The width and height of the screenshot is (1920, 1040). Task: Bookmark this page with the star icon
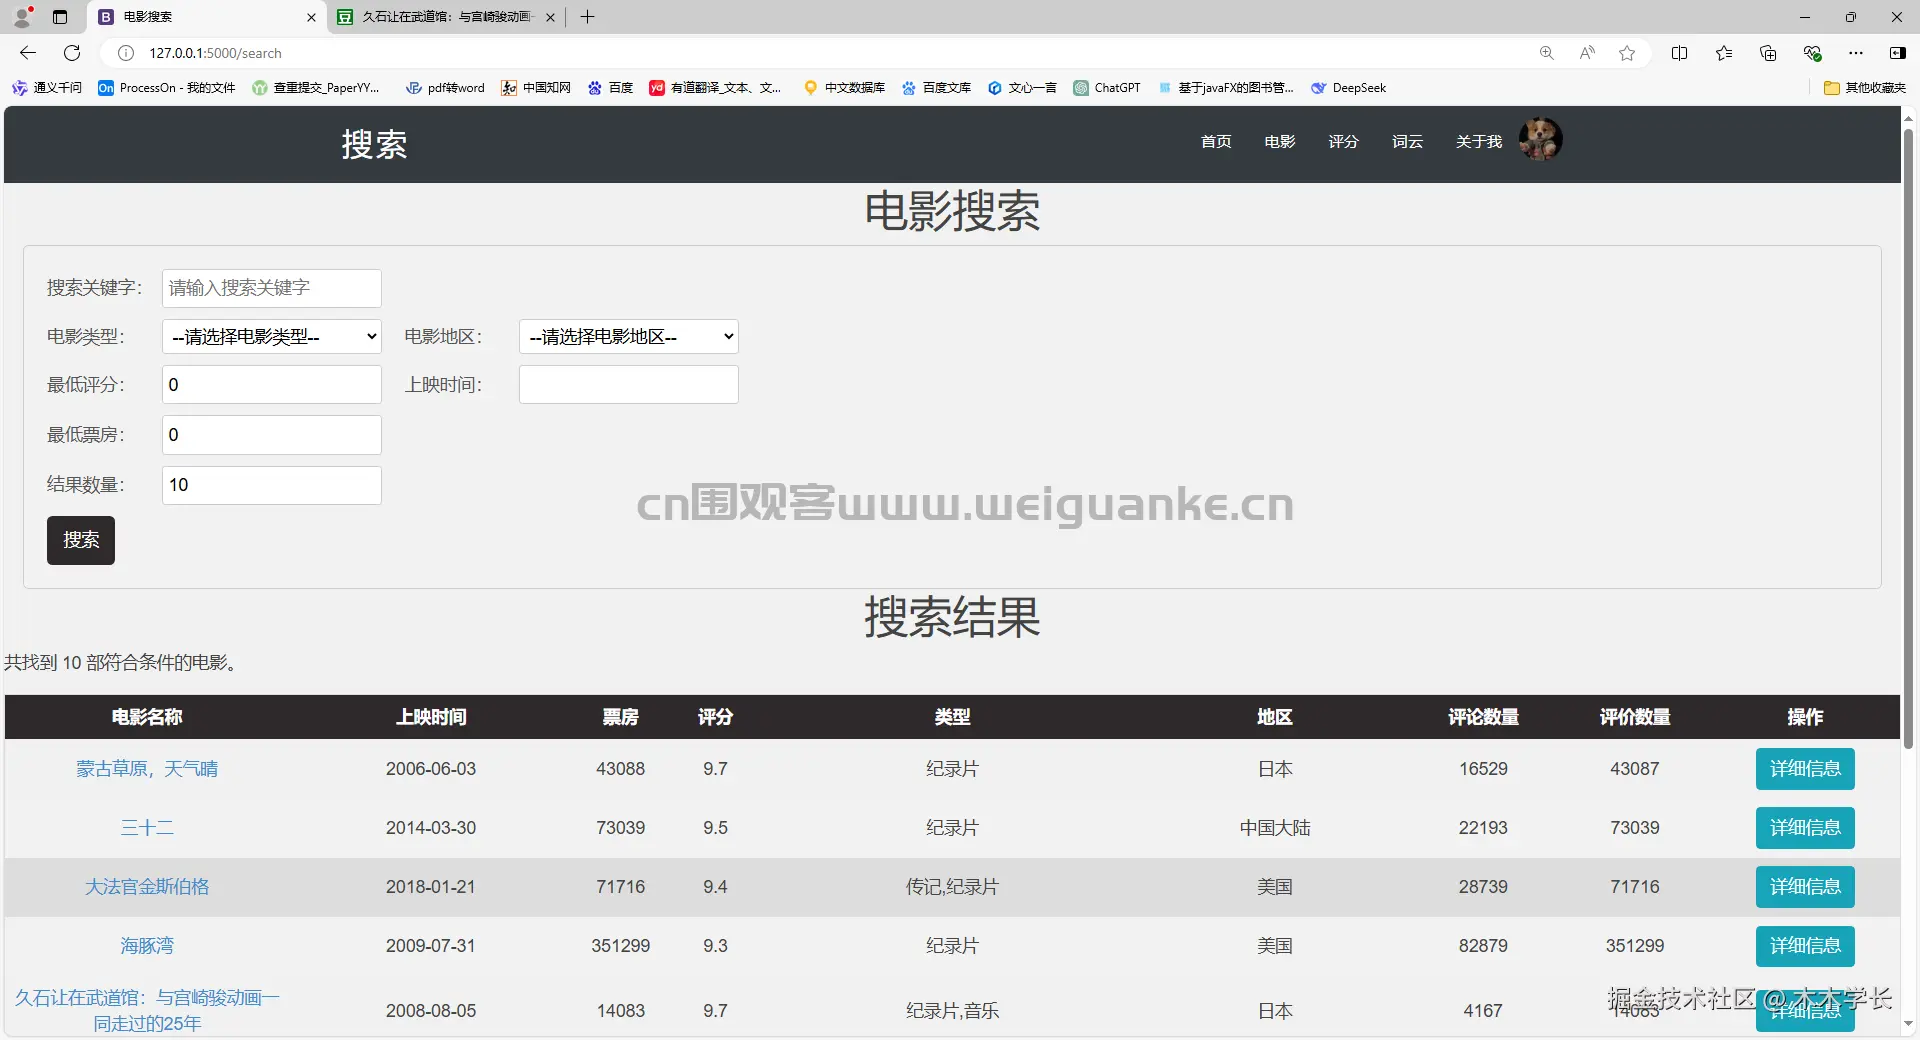point(1627,53)
